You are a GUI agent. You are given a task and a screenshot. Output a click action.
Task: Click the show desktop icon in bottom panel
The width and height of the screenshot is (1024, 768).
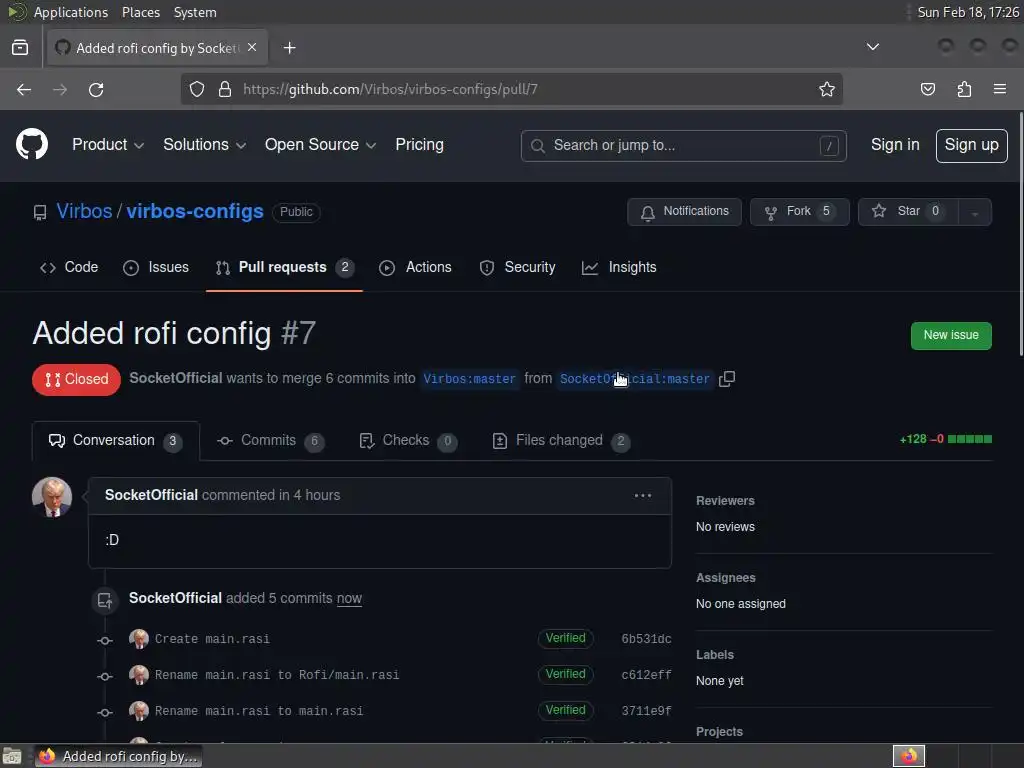[x=12, y=756]
